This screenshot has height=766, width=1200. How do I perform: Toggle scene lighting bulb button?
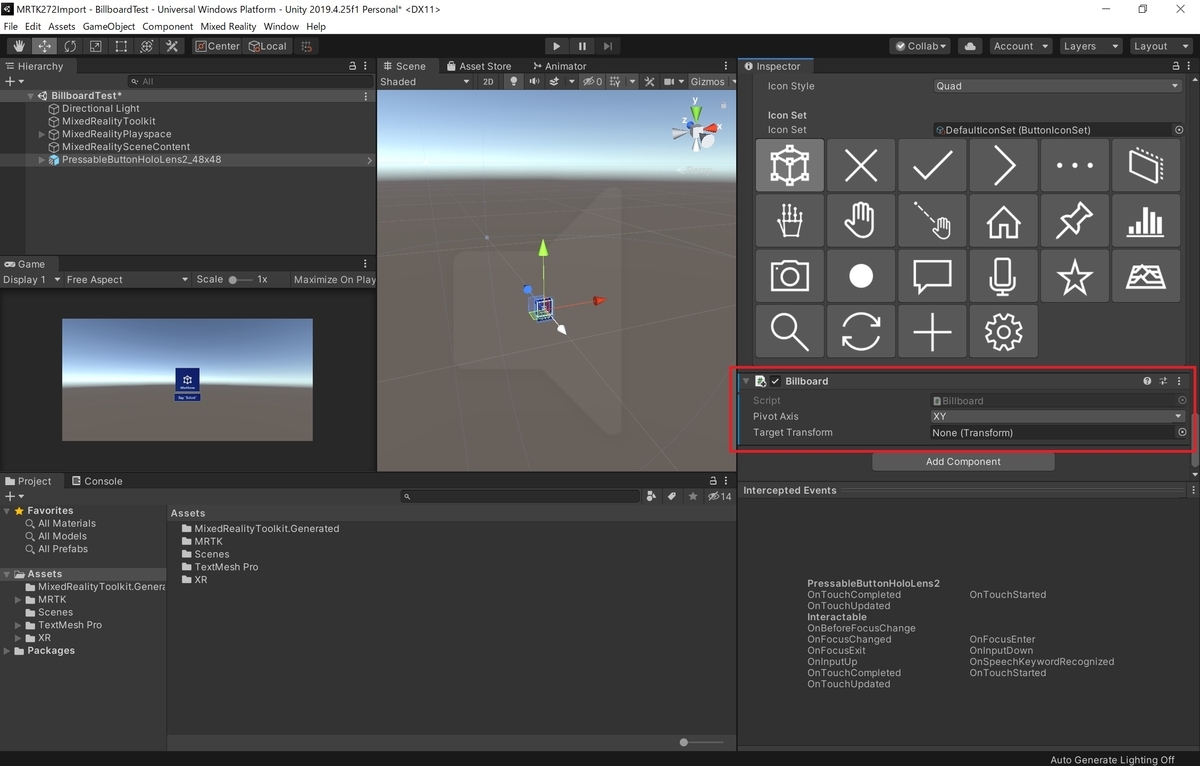pyautogui.click(x=514, y=82)
